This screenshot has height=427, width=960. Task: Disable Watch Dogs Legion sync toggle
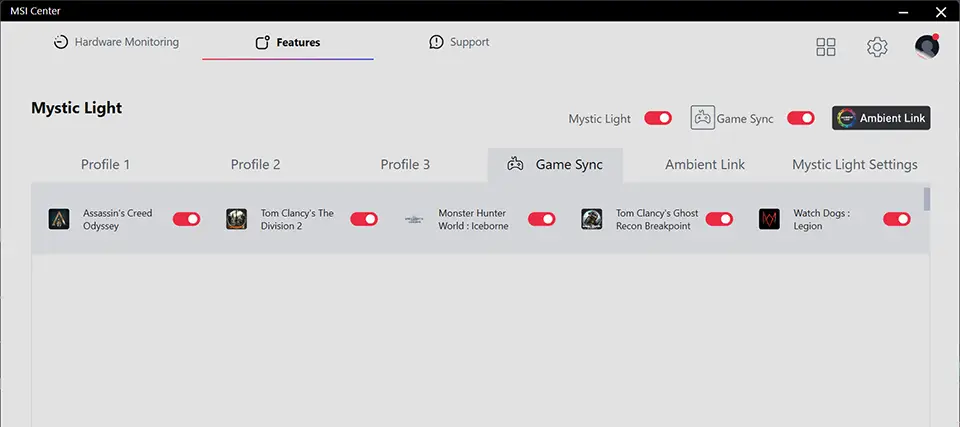point(897,219)
